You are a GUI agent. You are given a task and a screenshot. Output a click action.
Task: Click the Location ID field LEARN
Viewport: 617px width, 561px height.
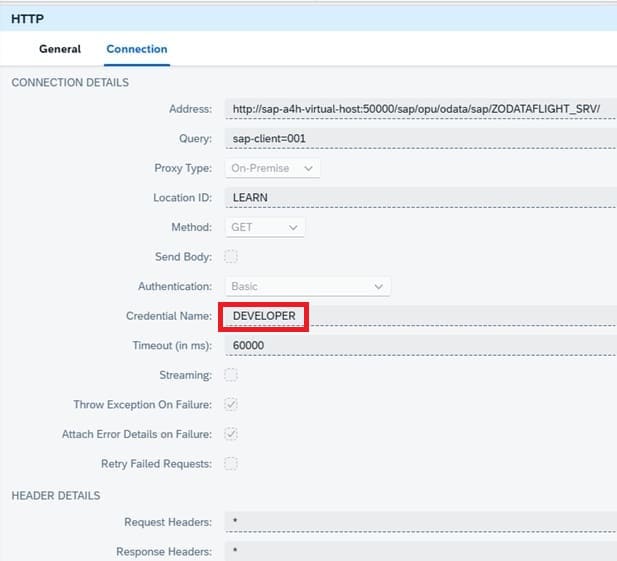click(420, 197)
